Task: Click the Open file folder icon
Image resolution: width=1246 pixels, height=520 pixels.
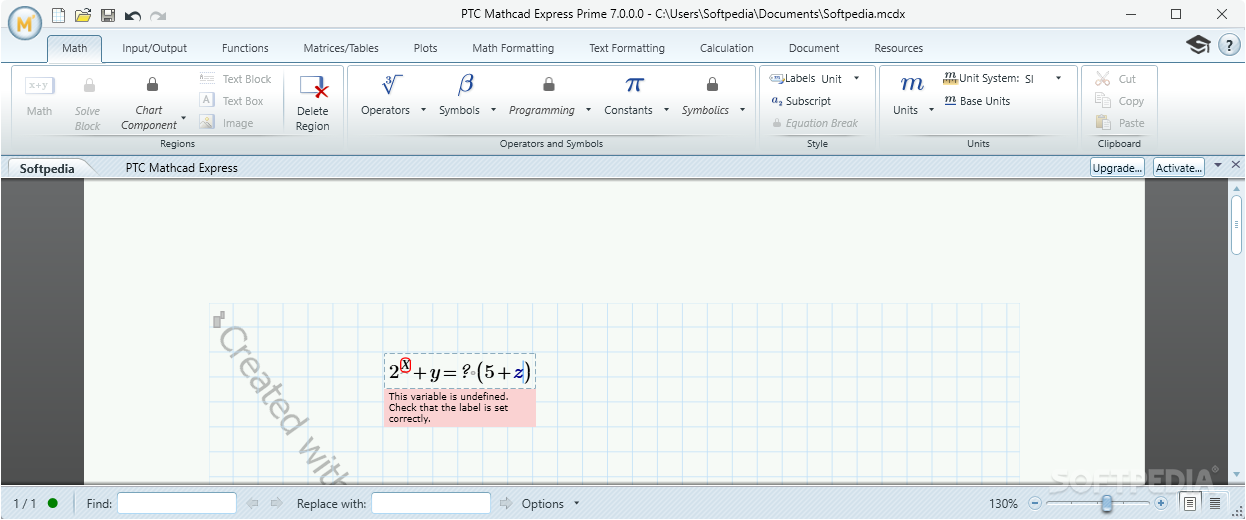Action: point(83,16)
